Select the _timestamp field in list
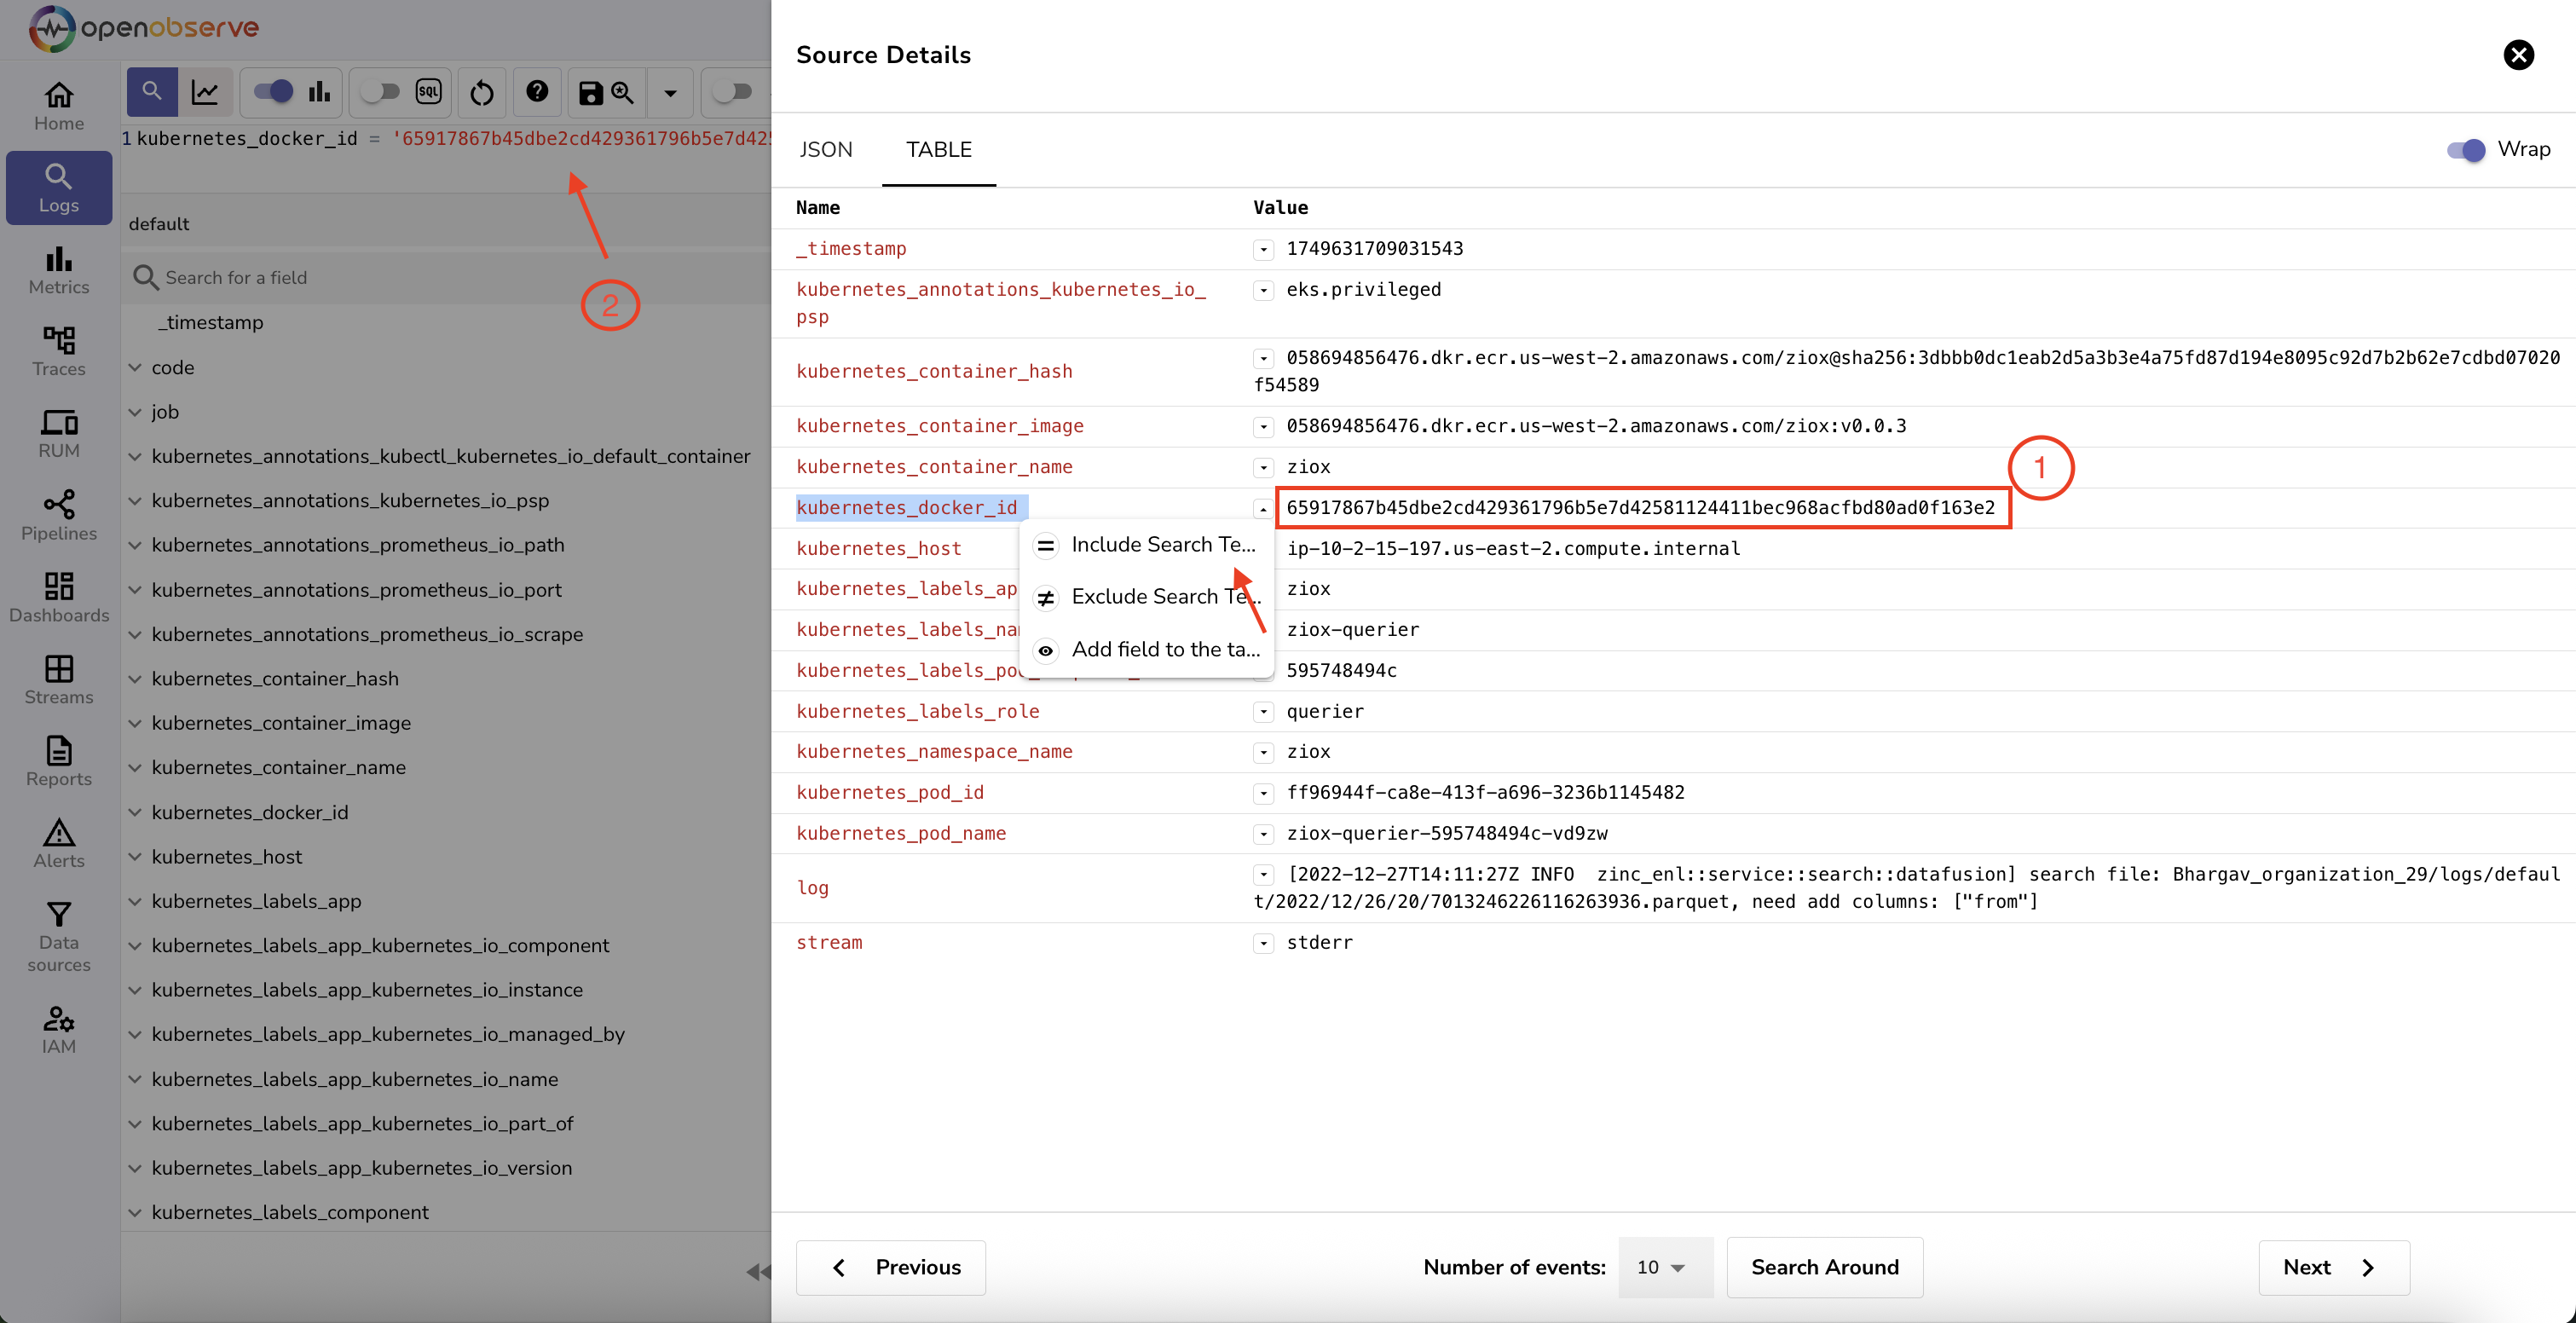The image size is (2576, 1323). point(211,323)
